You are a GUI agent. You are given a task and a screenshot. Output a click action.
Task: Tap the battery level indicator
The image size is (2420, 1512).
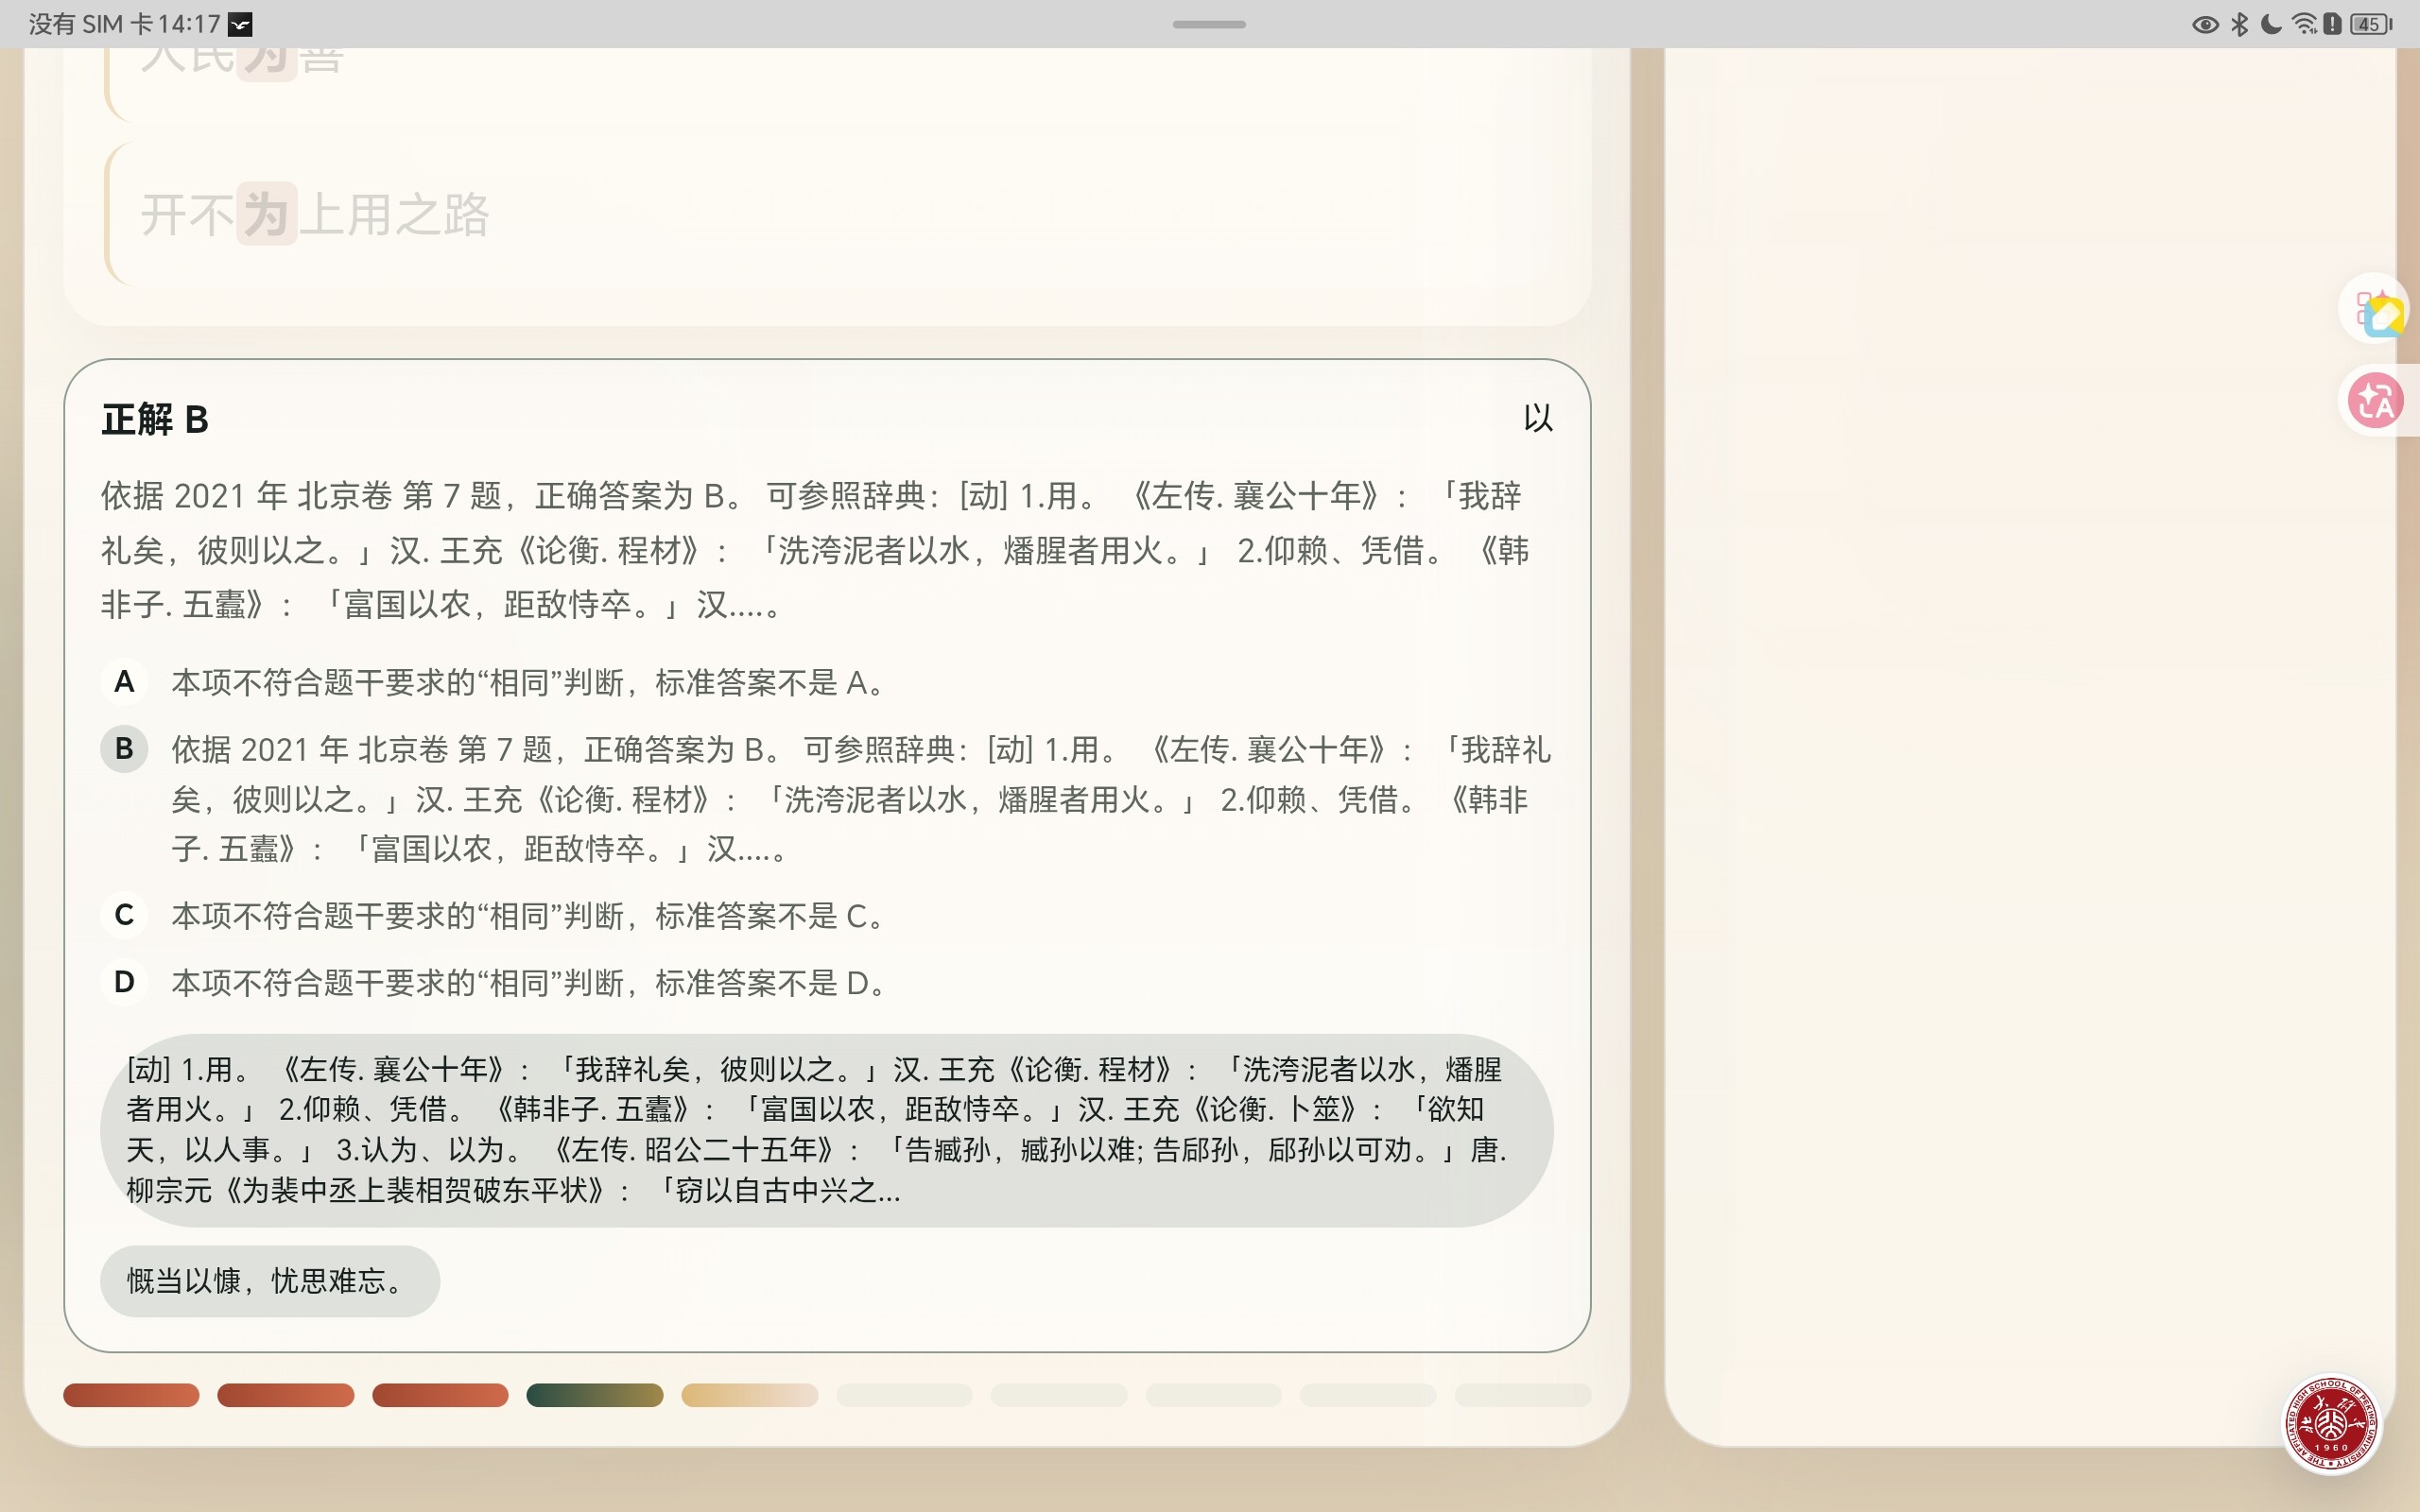point(2371,25)
